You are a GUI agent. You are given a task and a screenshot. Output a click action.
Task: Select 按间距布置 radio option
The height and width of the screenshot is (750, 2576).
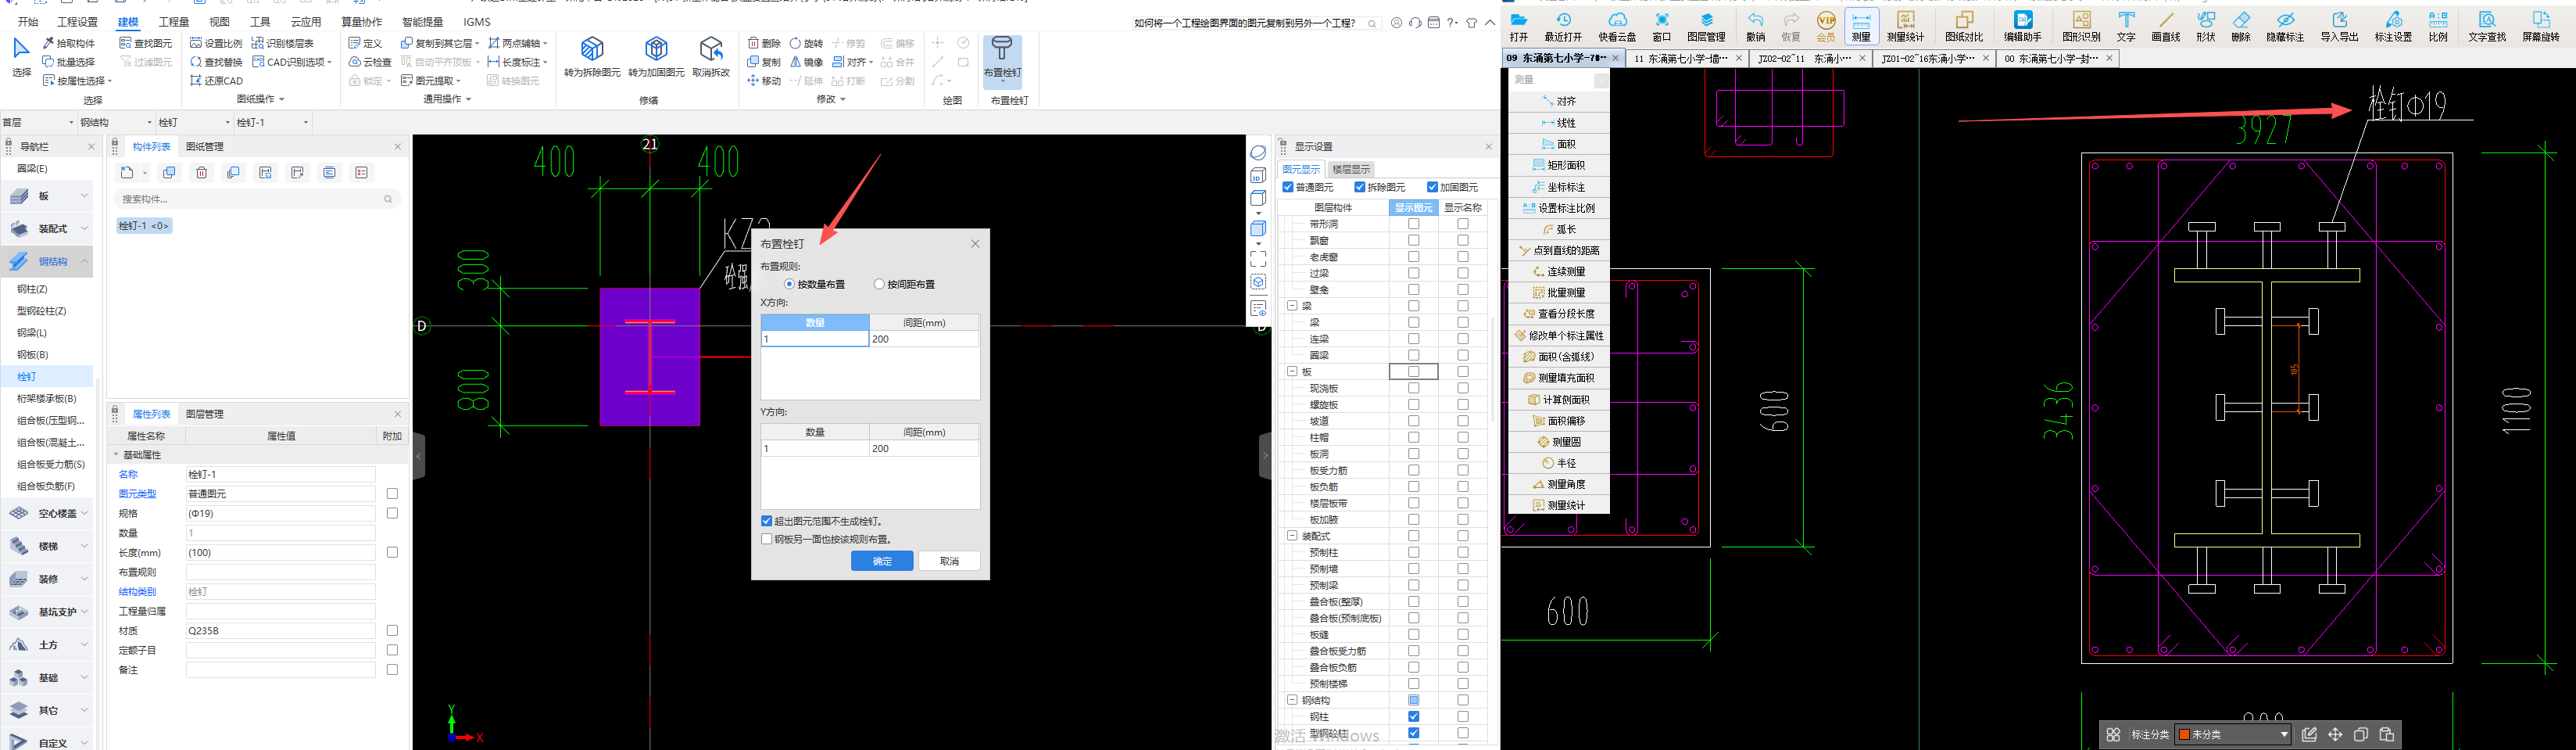click(x=879, y=285)
